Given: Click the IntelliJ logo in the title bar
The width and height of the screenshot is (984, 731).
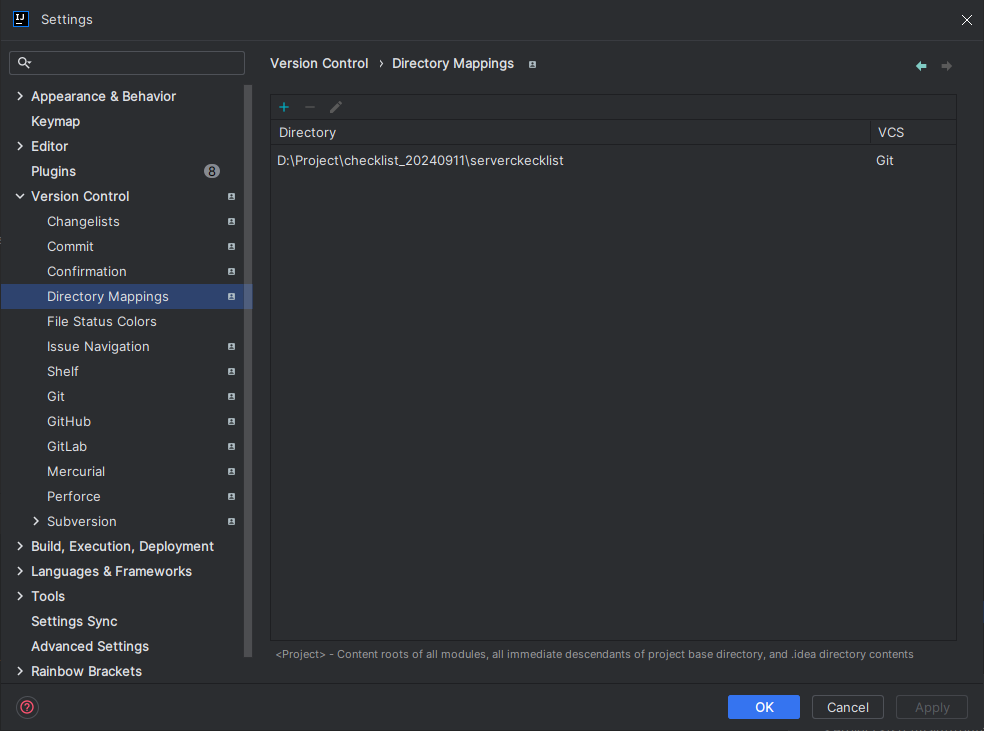Looking at the screenshot, I should pos(21,19).
